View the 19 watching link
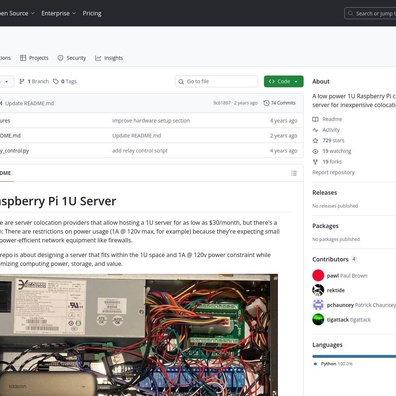396x396 pixels. 337,151
